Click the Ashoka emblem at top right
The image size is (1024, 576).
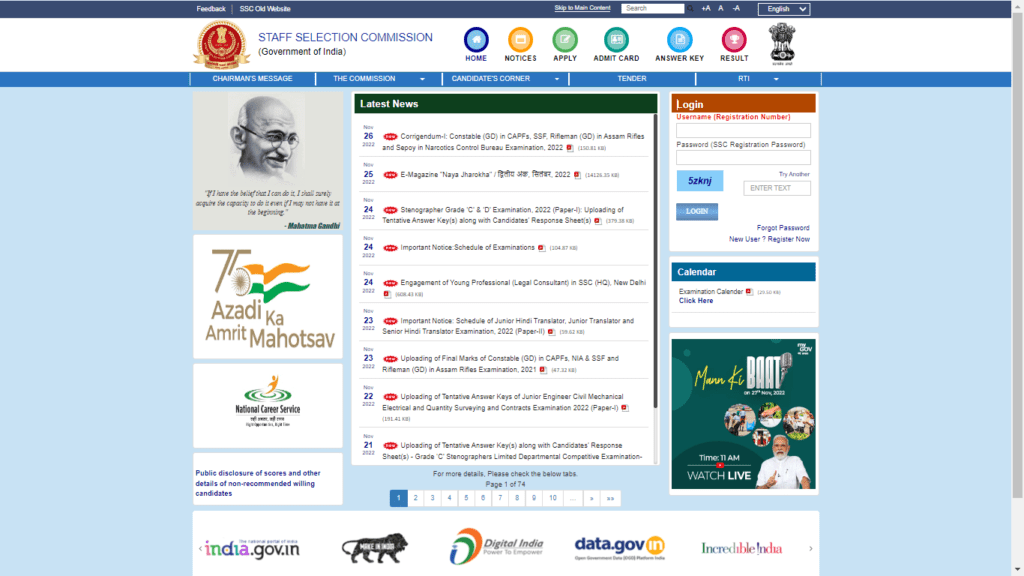pyautogui.click(x=782, y=44)
